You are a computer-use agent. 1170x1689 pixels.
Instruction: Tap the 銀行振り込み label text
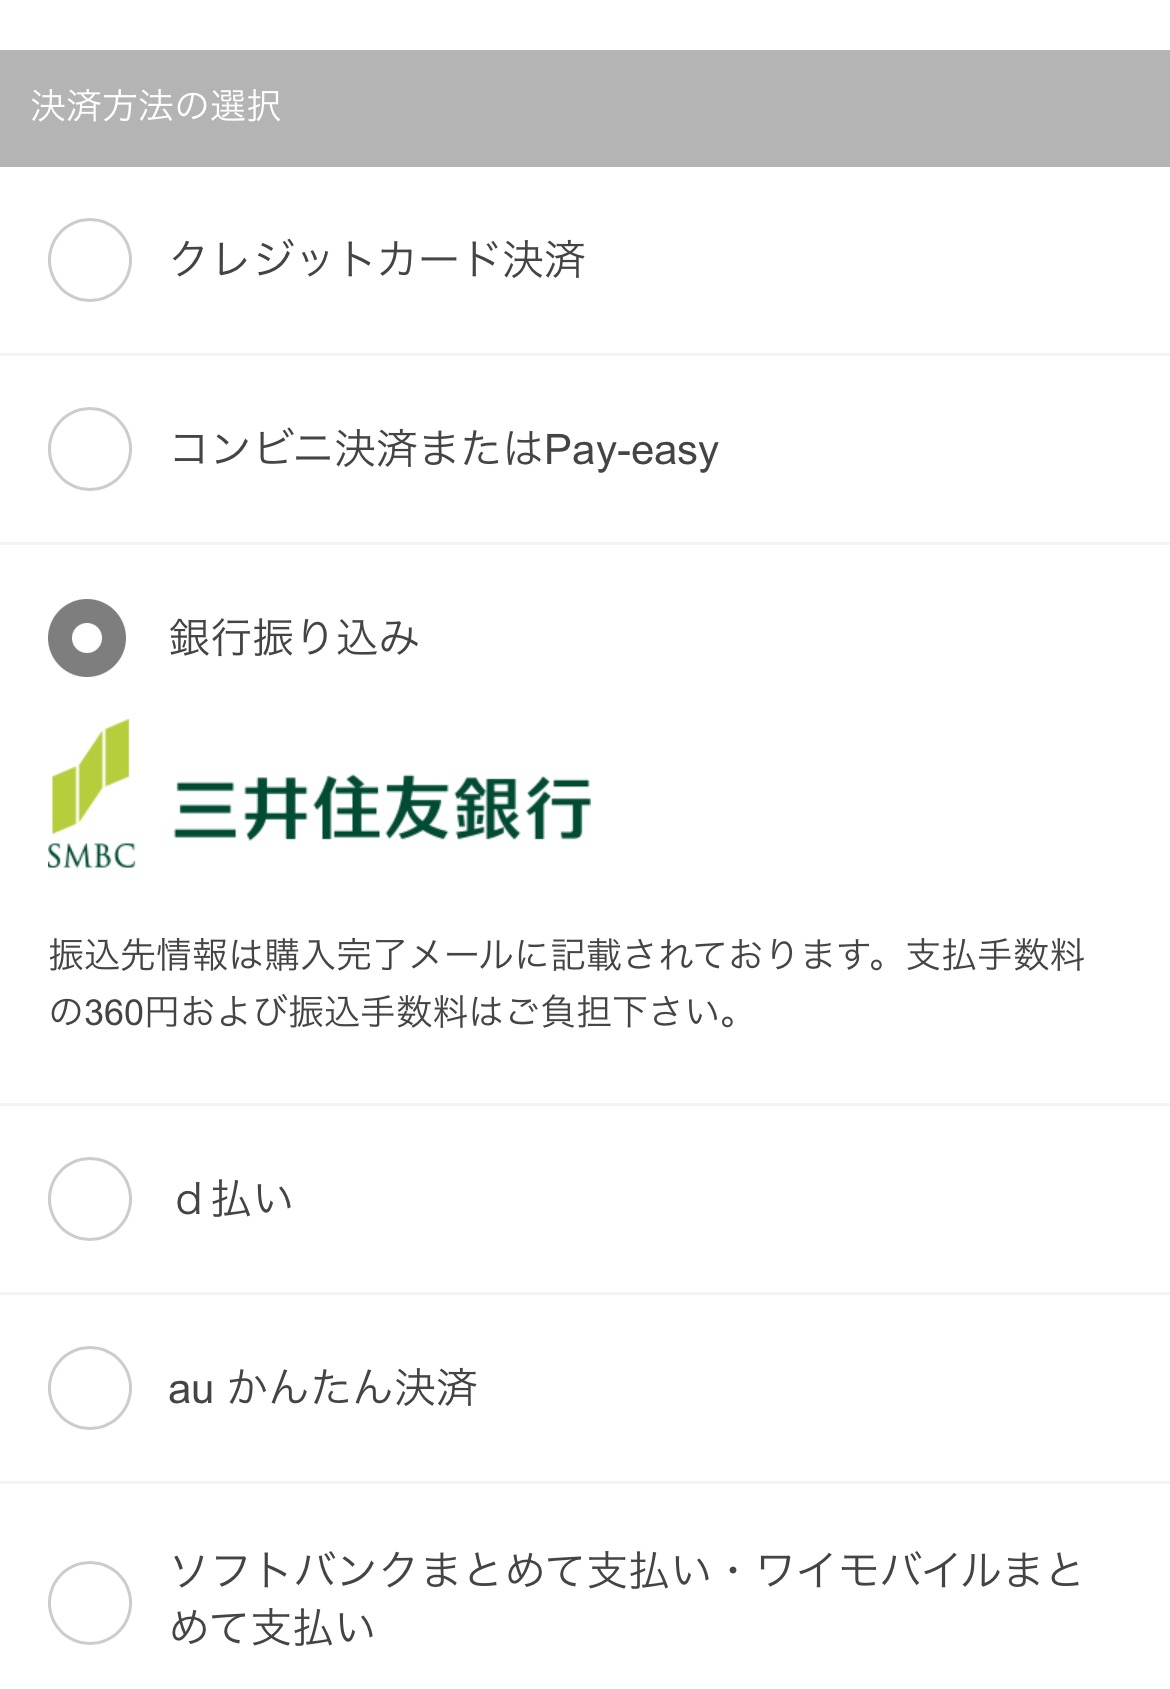coord(294,638)
